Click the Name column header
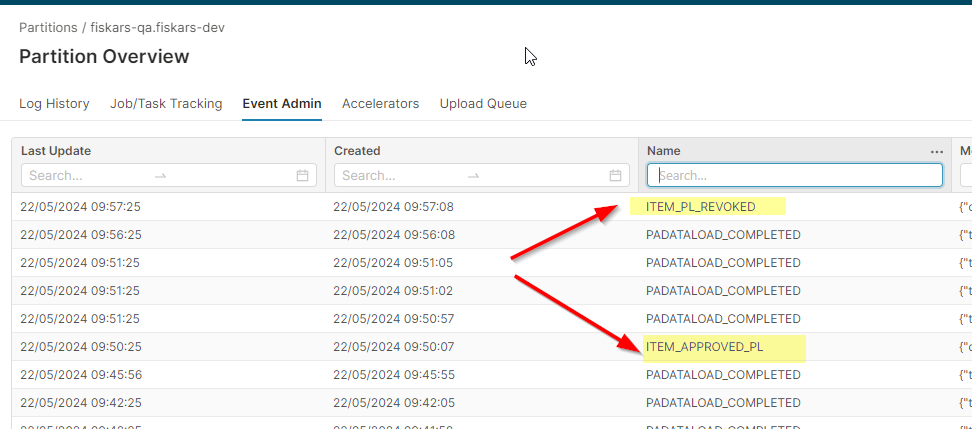This screenshot has height=429, width=972. pyautogui.click(x=664, y=151)
